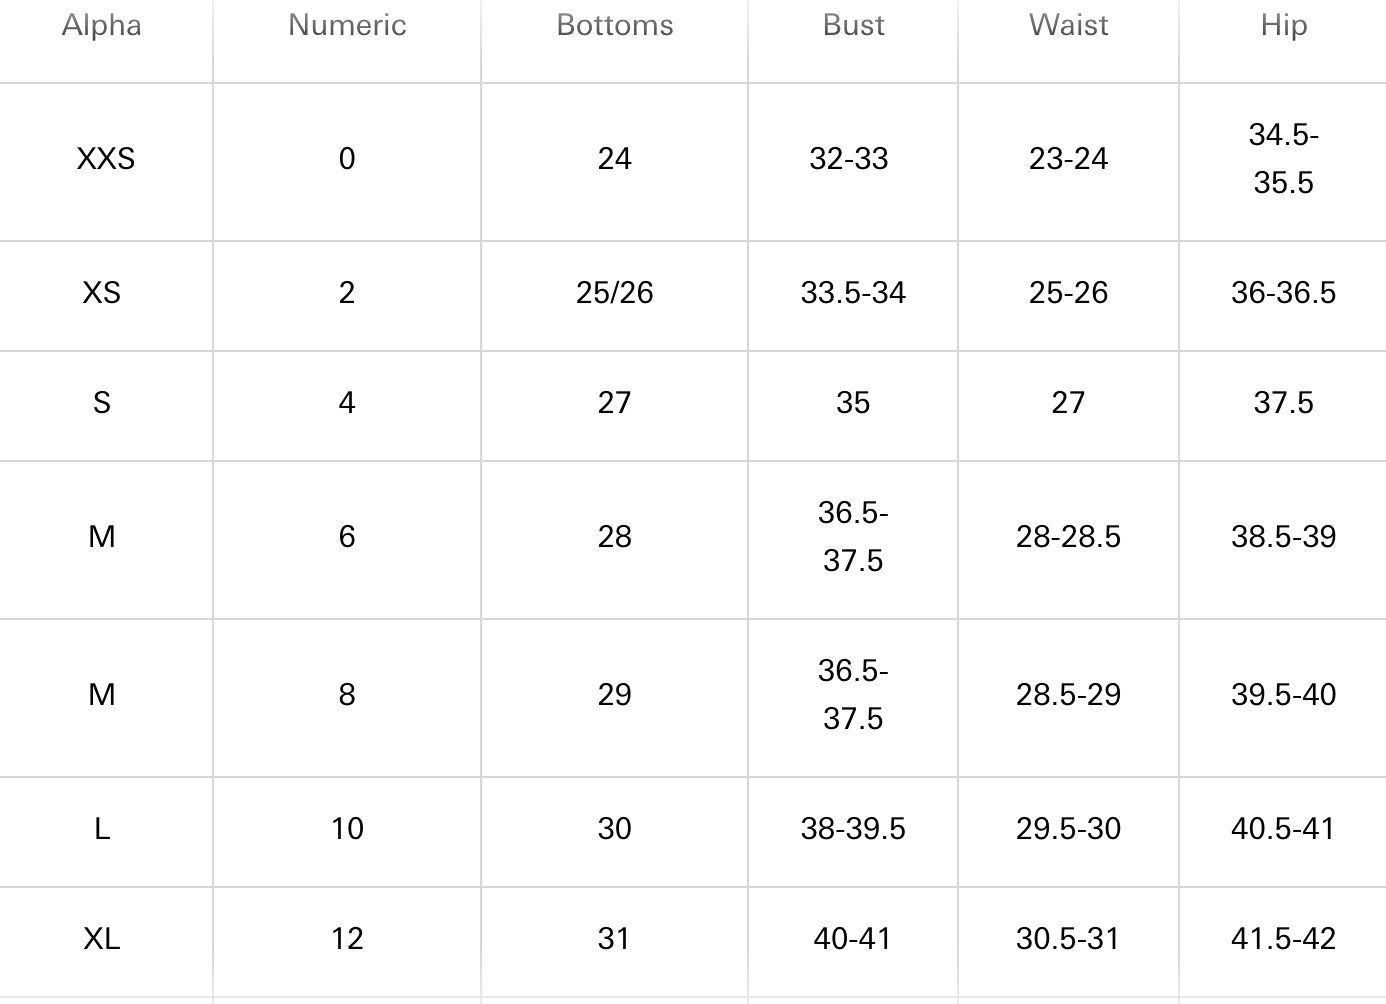Click the Bust column header
The width and height of the screenshot is (1386, 1004).
point(853,25)
